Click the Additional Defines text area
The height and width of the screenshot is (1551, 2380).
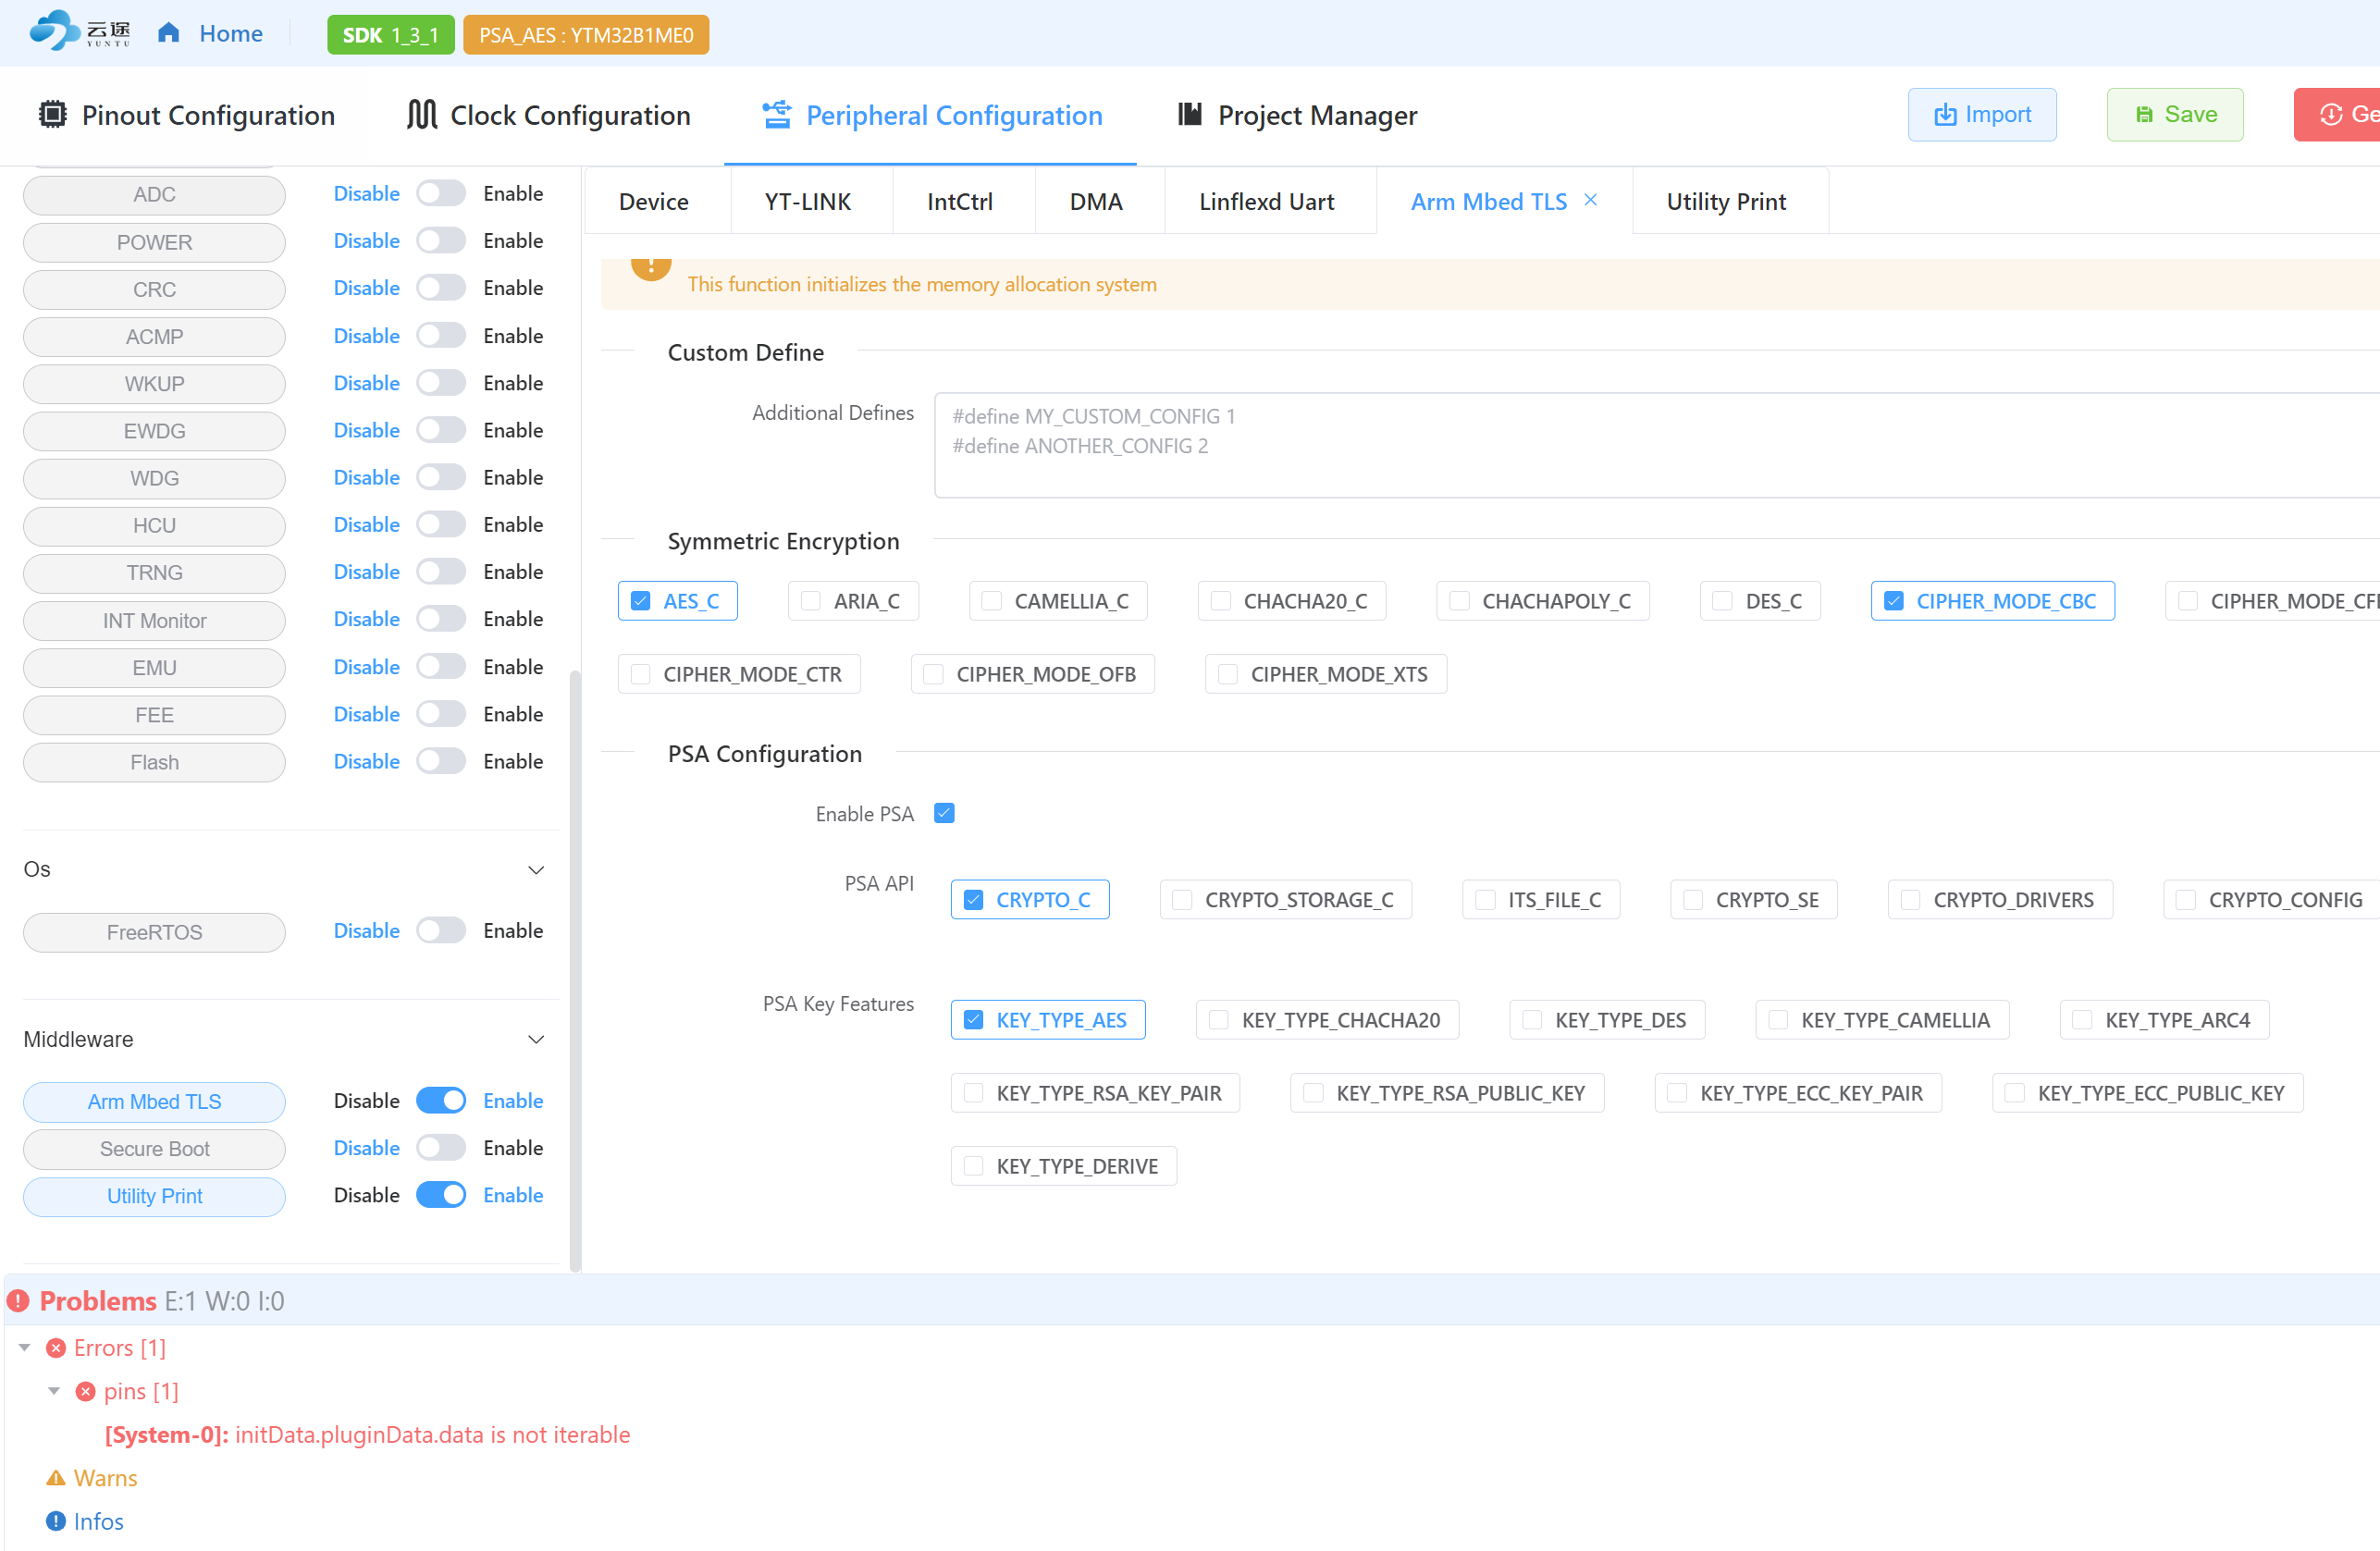point(1656,445)
